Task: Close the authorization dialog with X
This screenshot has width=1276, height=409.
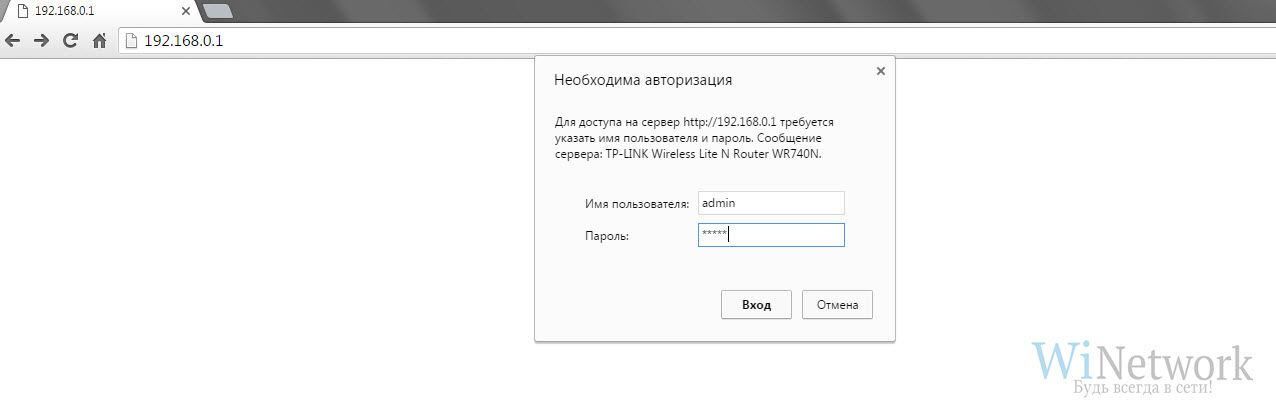Action: pos(880,71)
